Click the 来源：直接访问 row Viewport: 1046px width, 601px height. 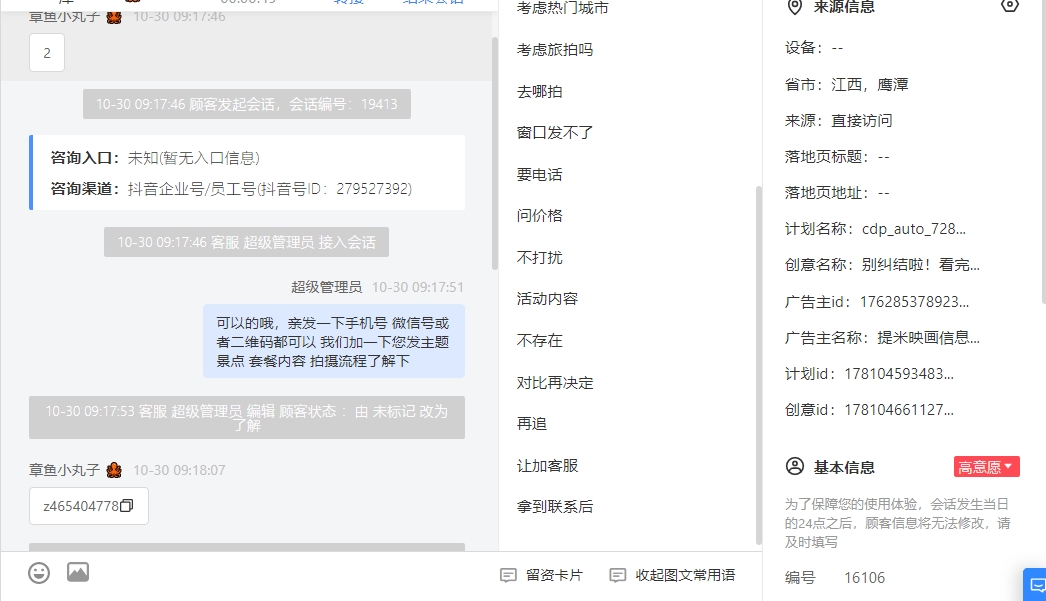pos(839,121)
